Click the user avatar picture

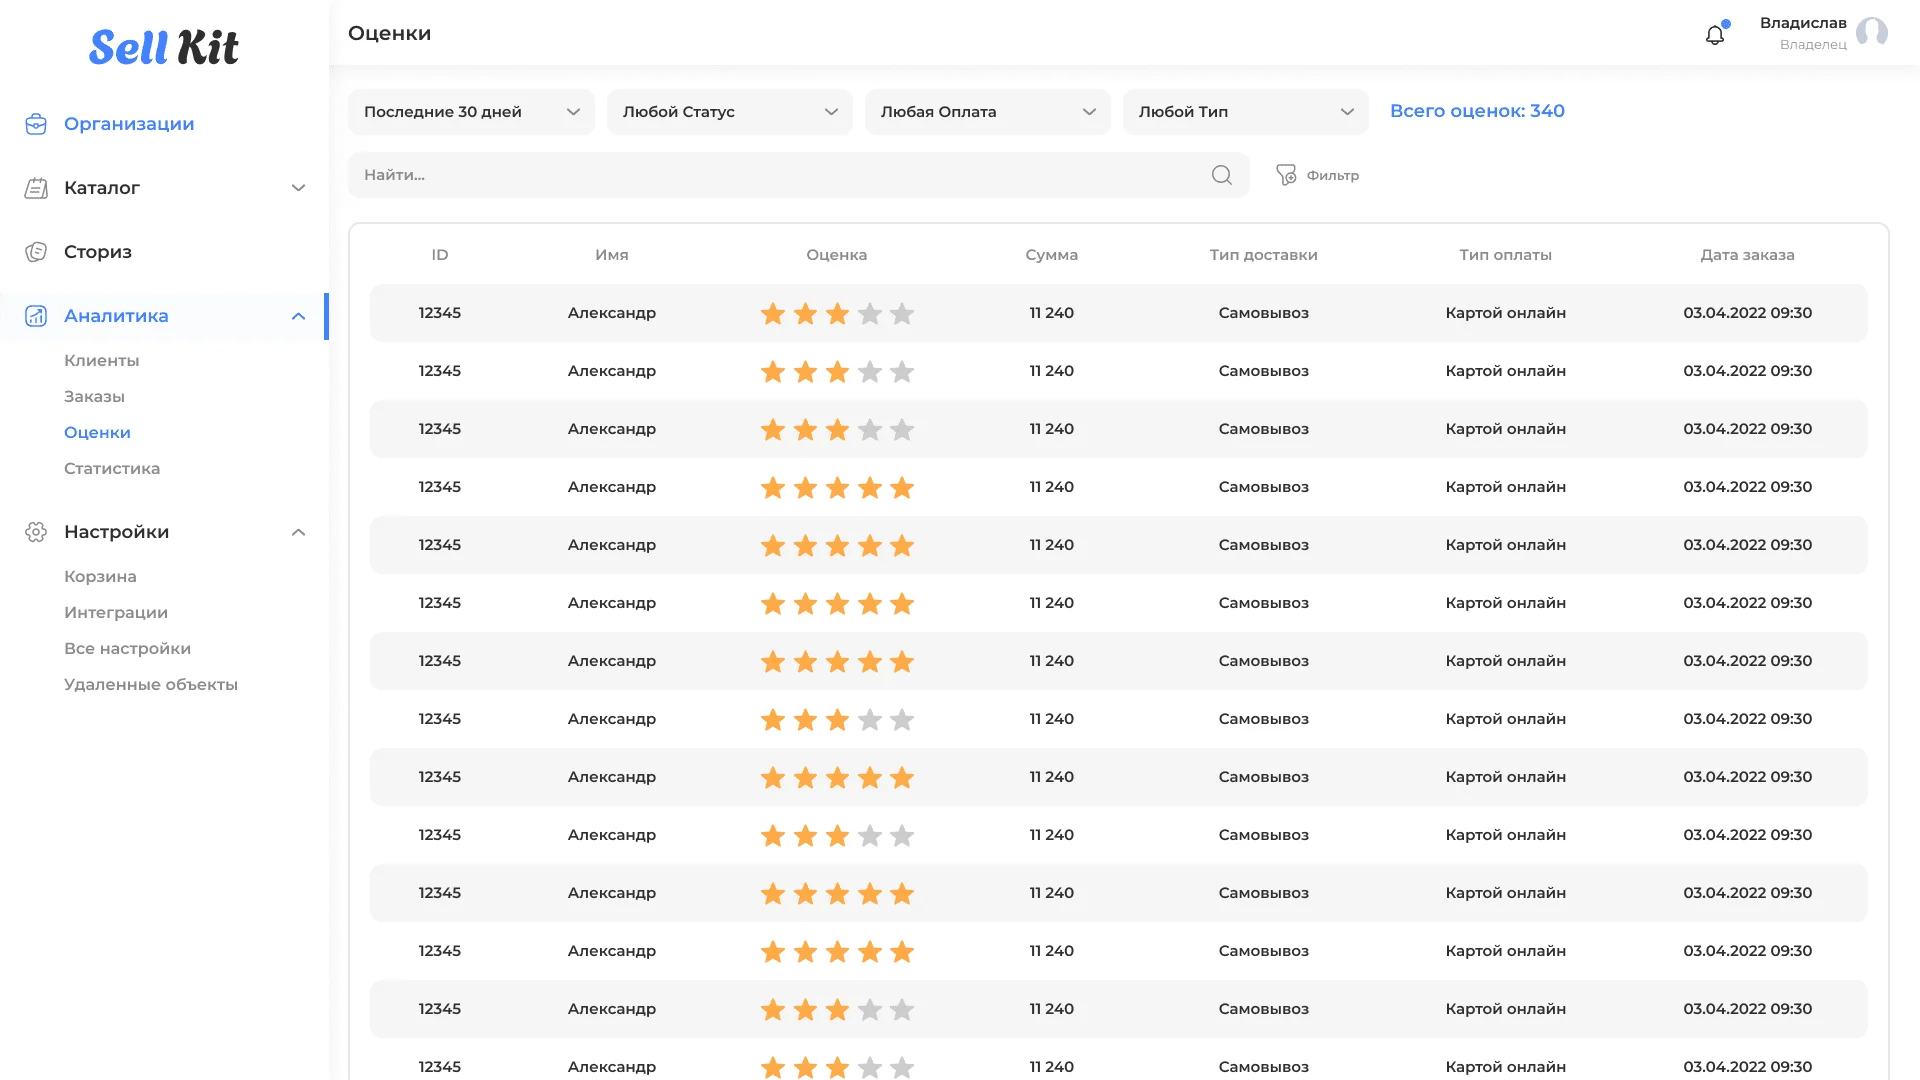tap(1872, 33)
